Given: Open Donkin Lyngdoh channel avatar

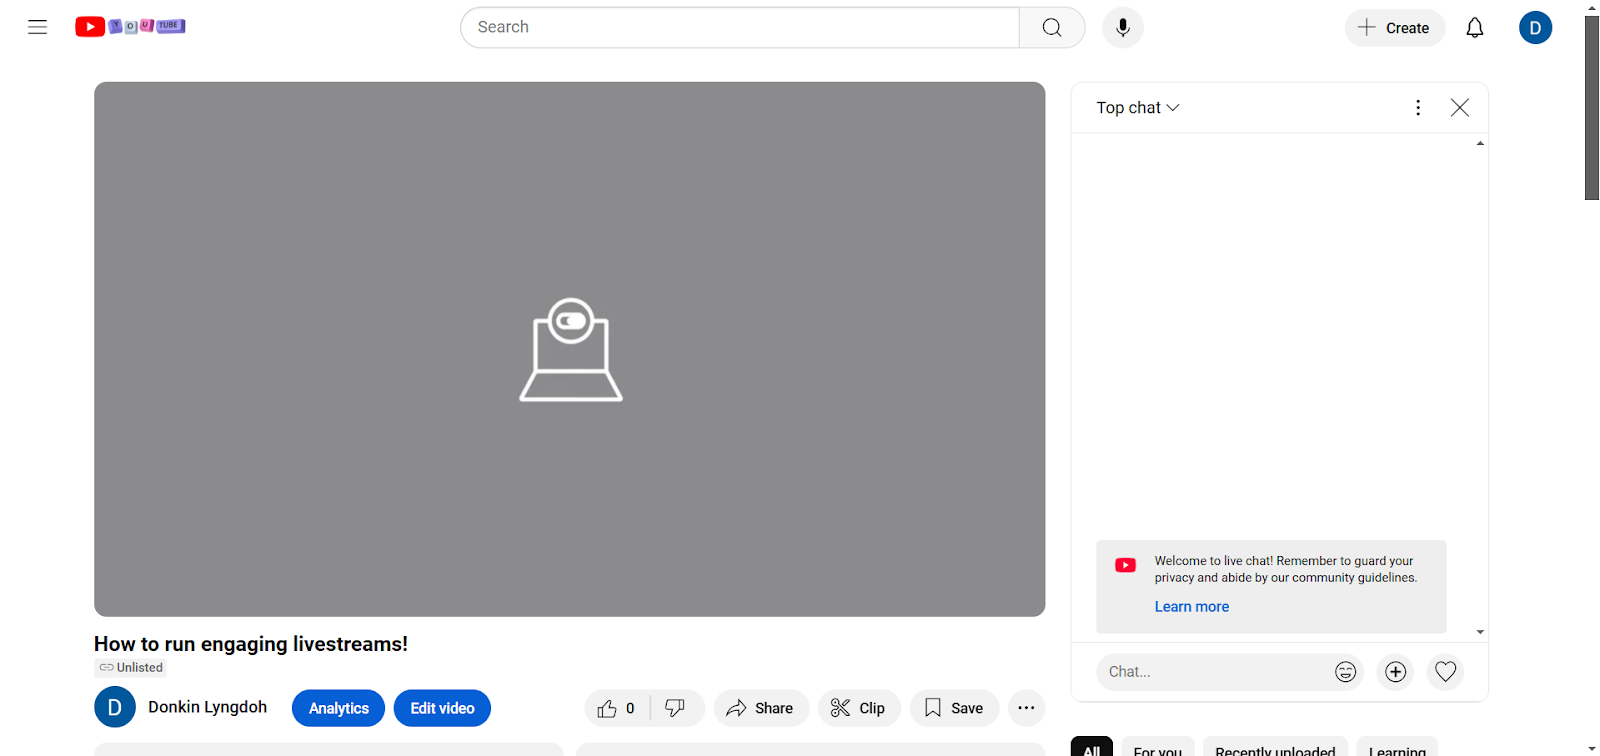Looking at the screenshot, I should (115, 708).
